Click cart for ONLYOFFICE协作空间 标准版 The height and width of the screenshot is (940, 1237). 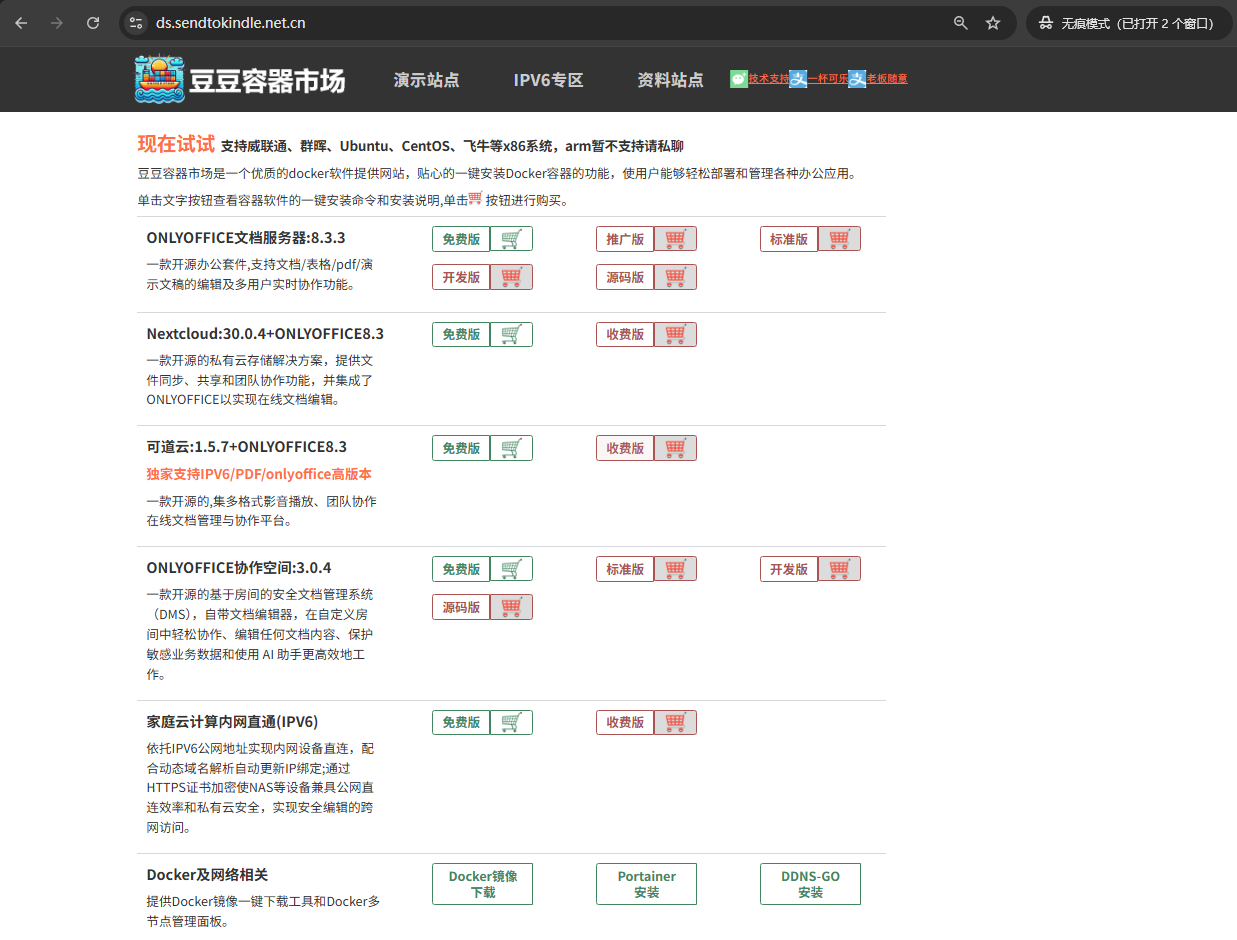point(675,569)
